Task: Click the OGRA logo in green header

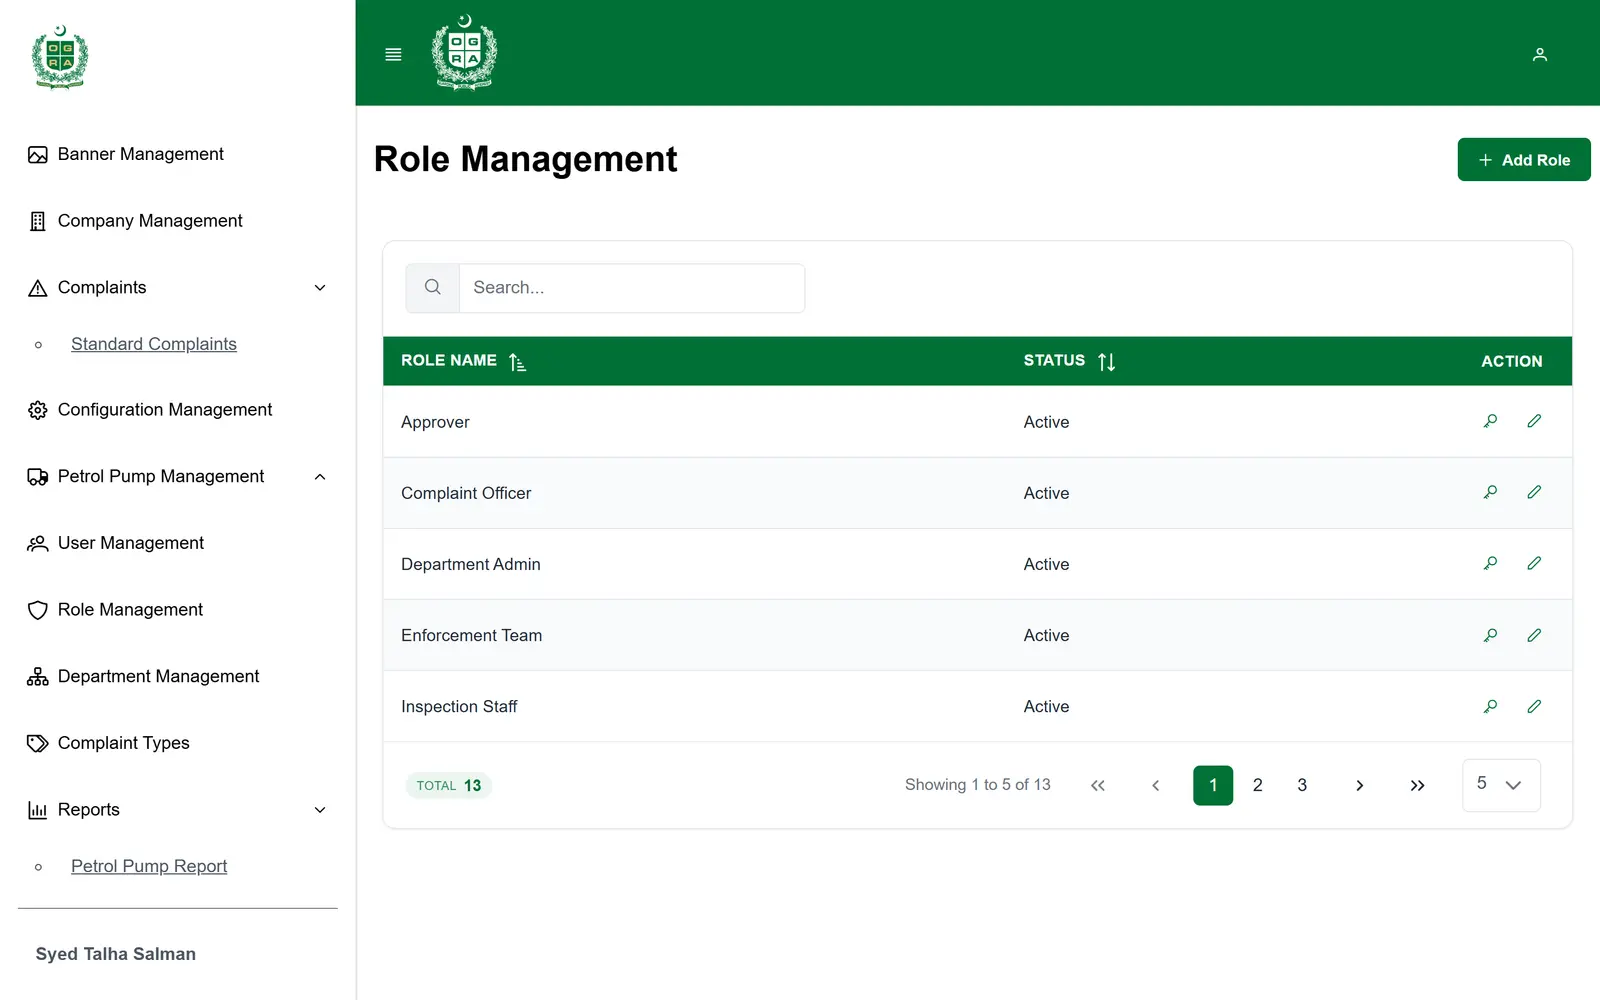Action: point(464,52)
